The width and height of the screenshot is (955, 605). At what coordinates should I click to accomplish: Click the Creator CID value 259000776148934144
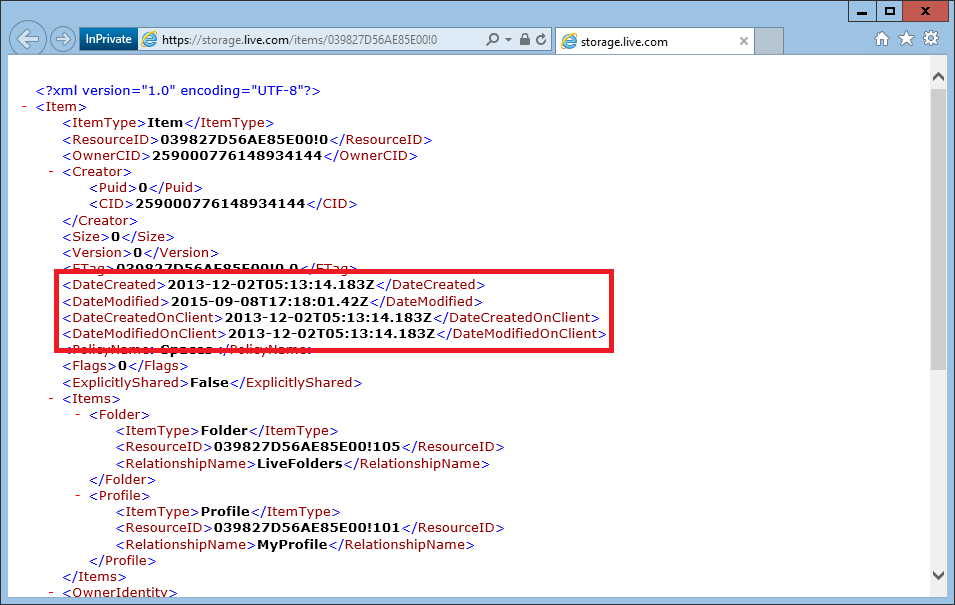point(220,203)
